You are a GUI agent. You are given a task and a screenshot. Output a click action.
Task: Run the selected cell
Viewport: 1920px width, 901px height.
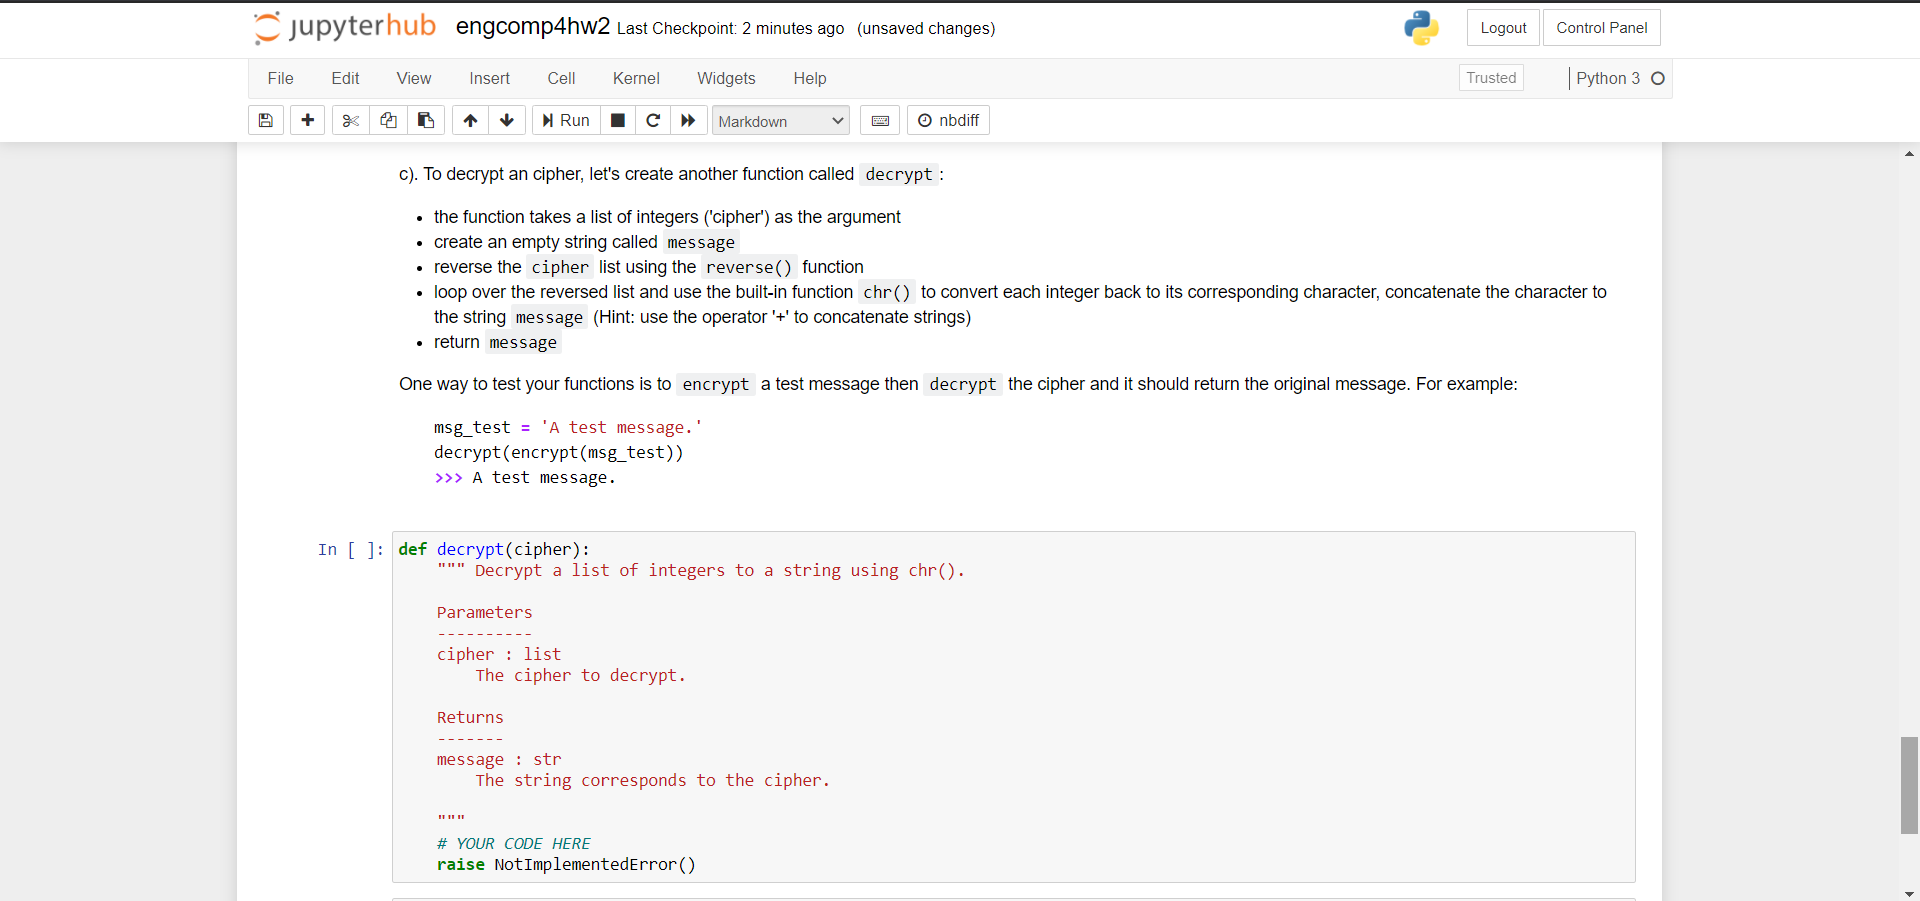click(x=565, y=120)
